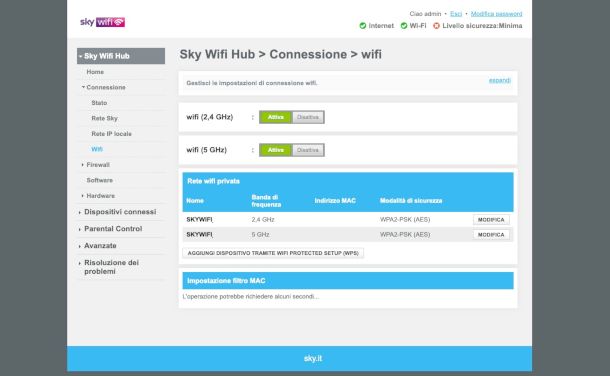Click the espandi link
Viewport: 610px width, 376px height.
pyautogui.click(x=500, y=80)
